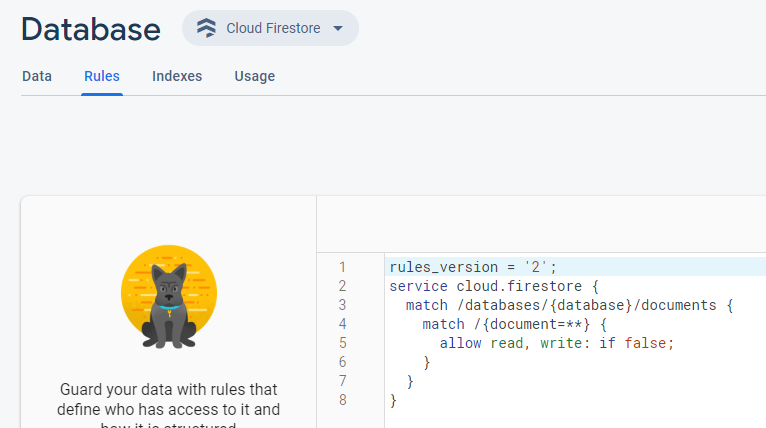Open the Cloud Firestore database selector label
Image resolution: width=766 pixels, height=428 pixels.
(273, 28)
